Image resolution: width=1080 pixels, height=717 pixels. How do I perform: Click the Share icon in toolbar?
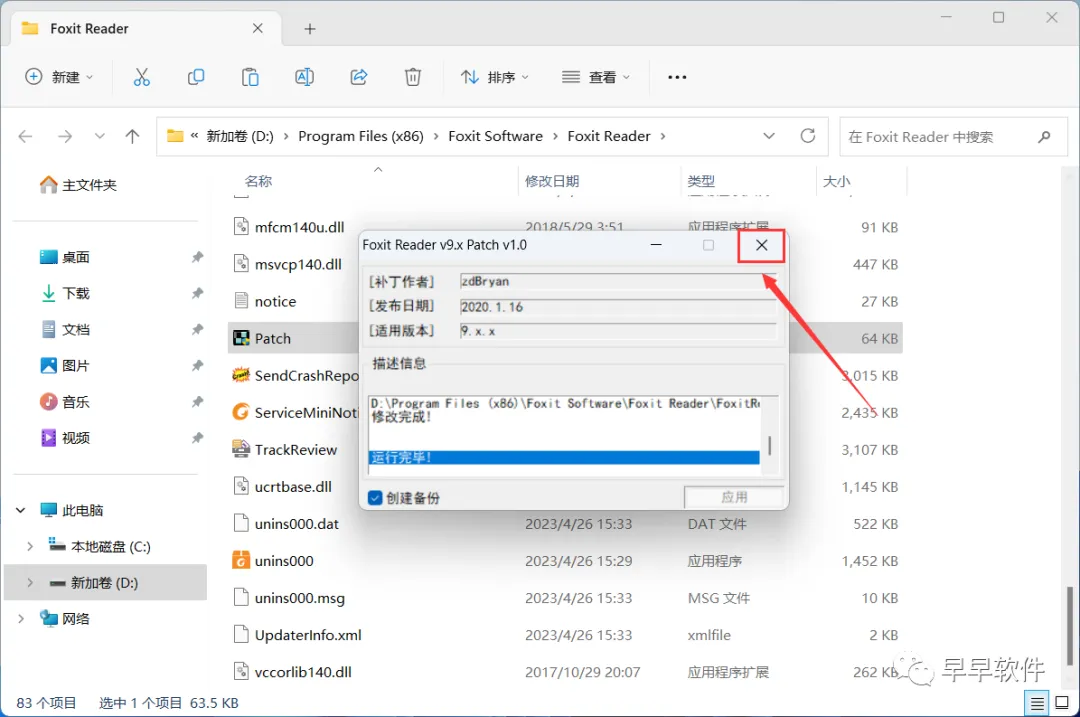click(359, 77)
